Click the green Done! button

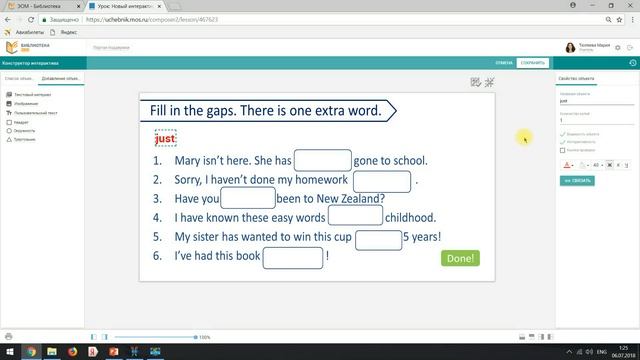click(460, 258)
